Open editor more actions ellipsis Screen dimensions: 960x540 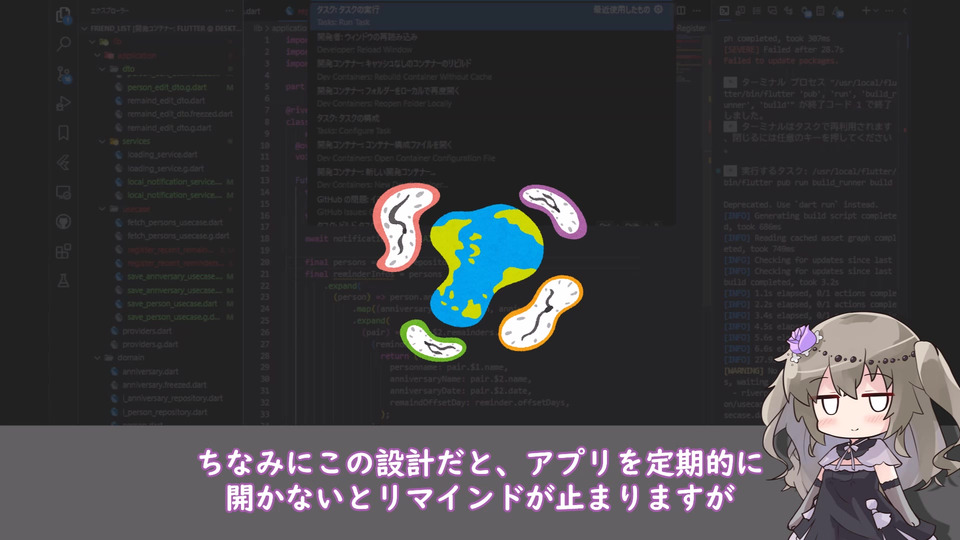click(x=697, y=11)
